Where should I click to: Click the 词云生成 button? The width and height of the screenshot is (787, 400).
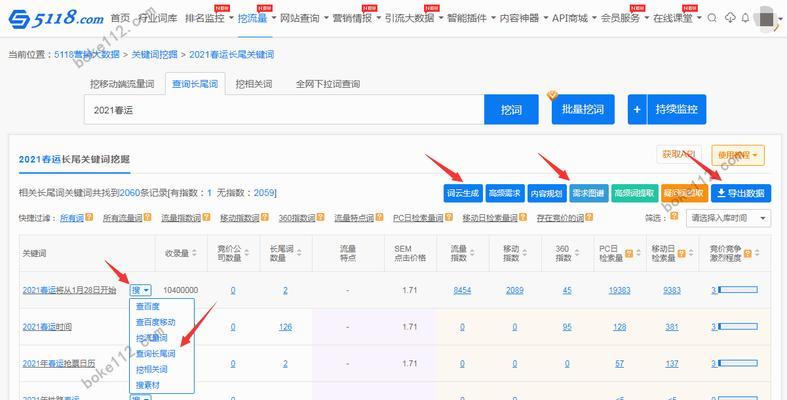tap(463, 193)
